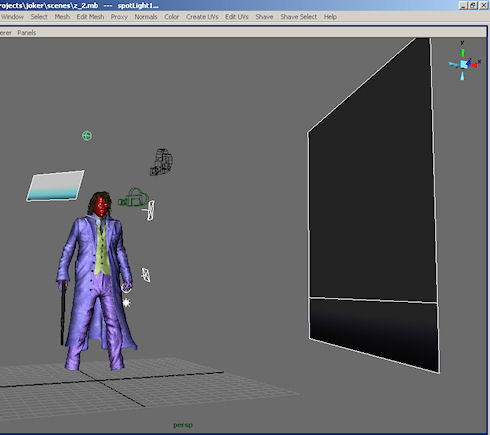Image resolution: width=490 pixels, height=435 pixels.
Task: Select the Joker character's red face mesh
Action: click(101, 206)
